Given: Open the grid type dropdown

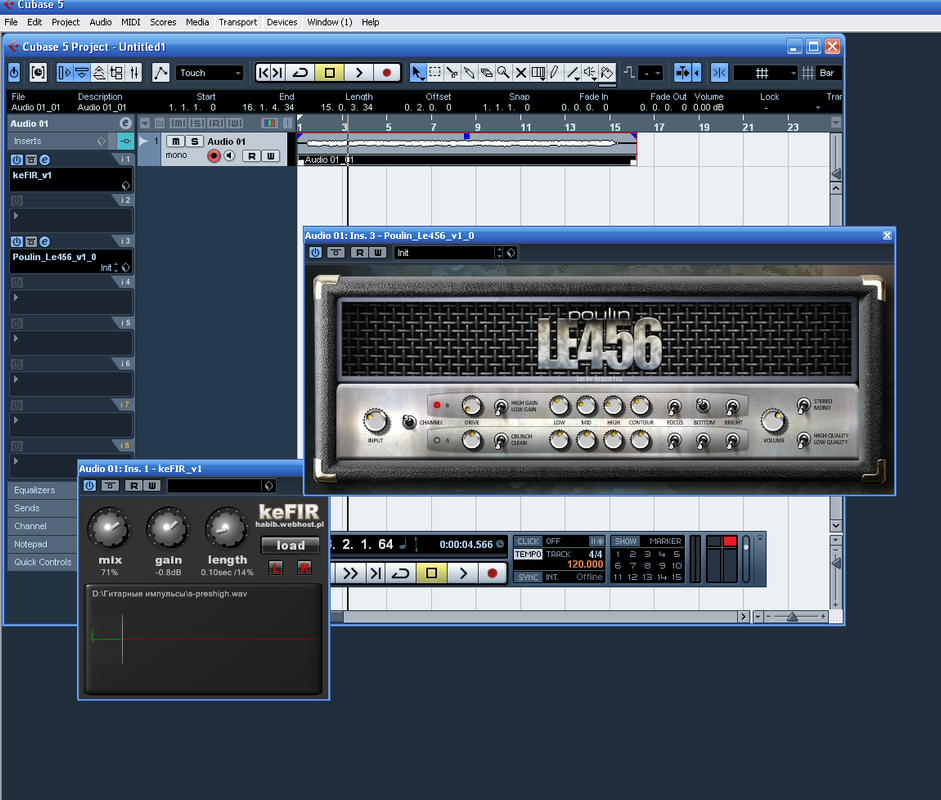Looking at the screenshot, I should (766, 73).
